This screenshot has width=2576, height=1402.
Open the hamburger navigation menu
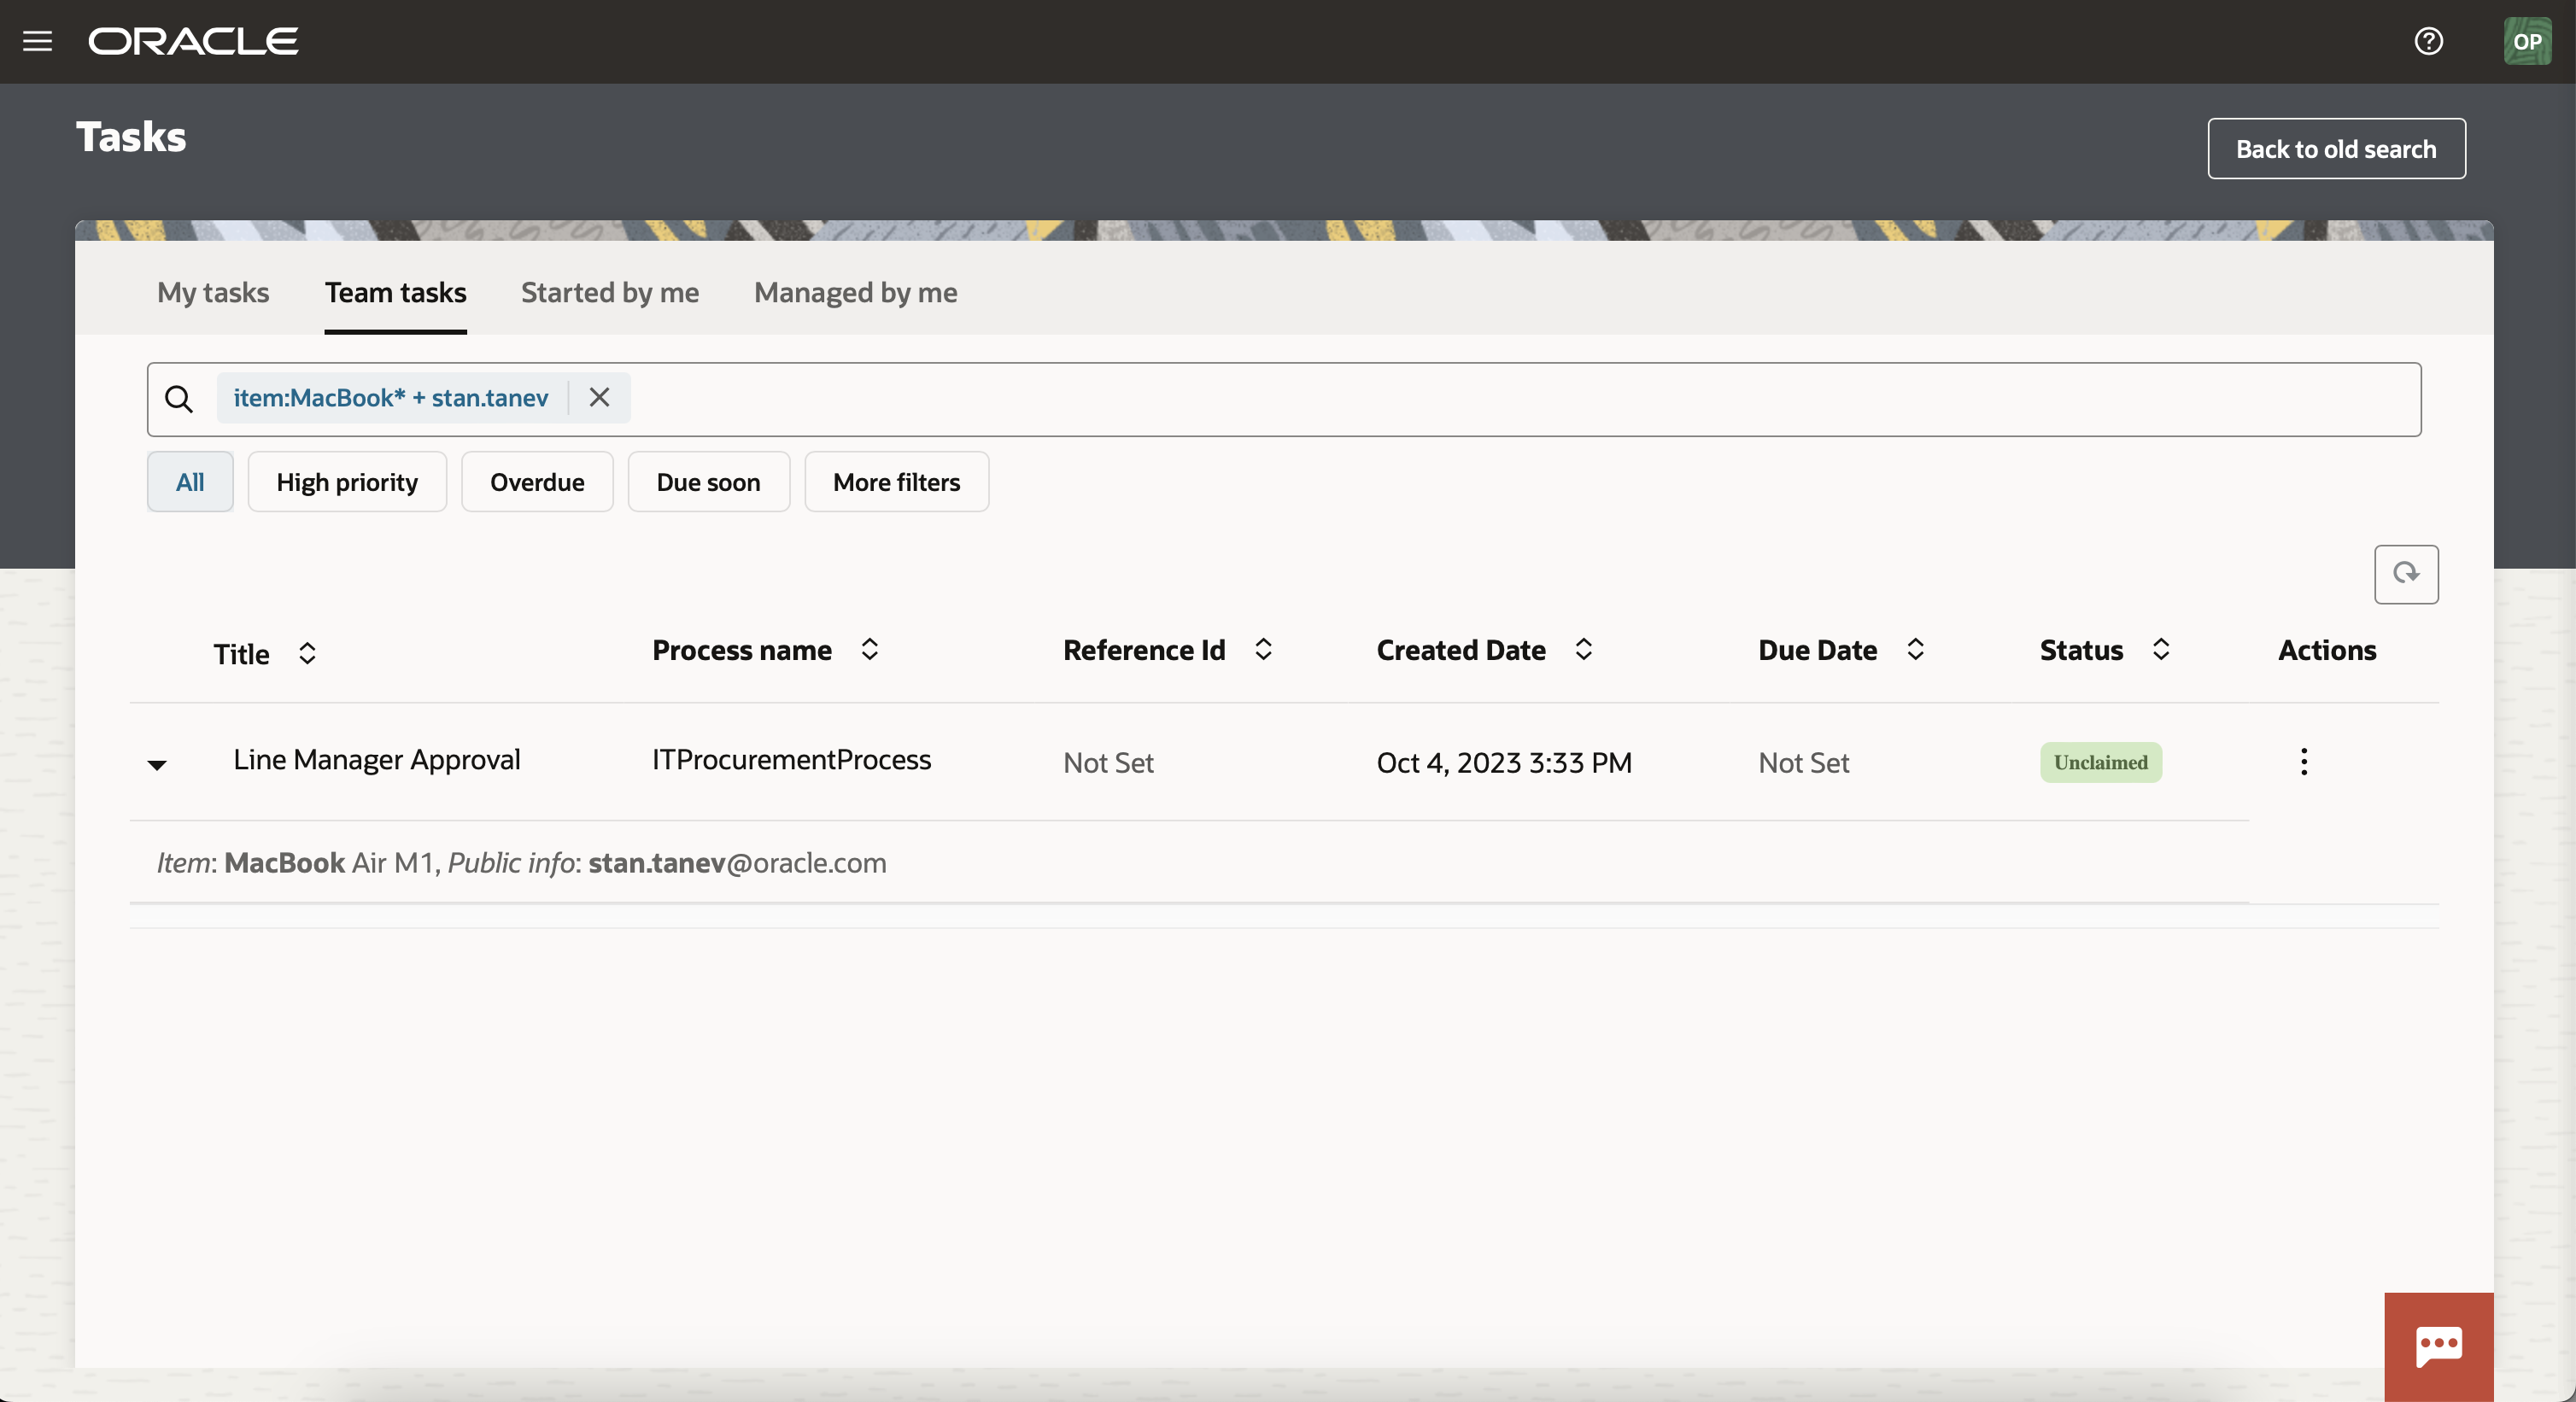38,41
